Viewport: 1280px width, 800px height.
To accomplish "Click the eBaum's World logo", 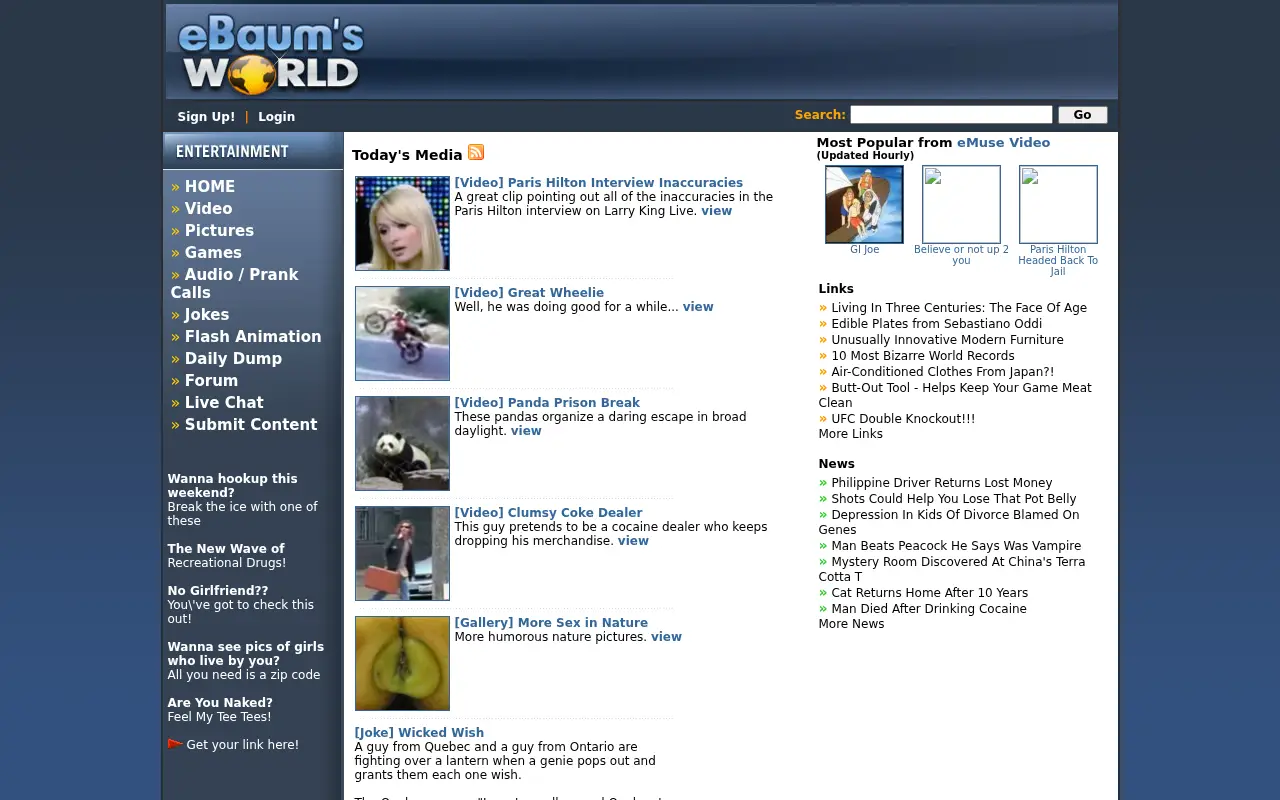I will tap(271, 57).
